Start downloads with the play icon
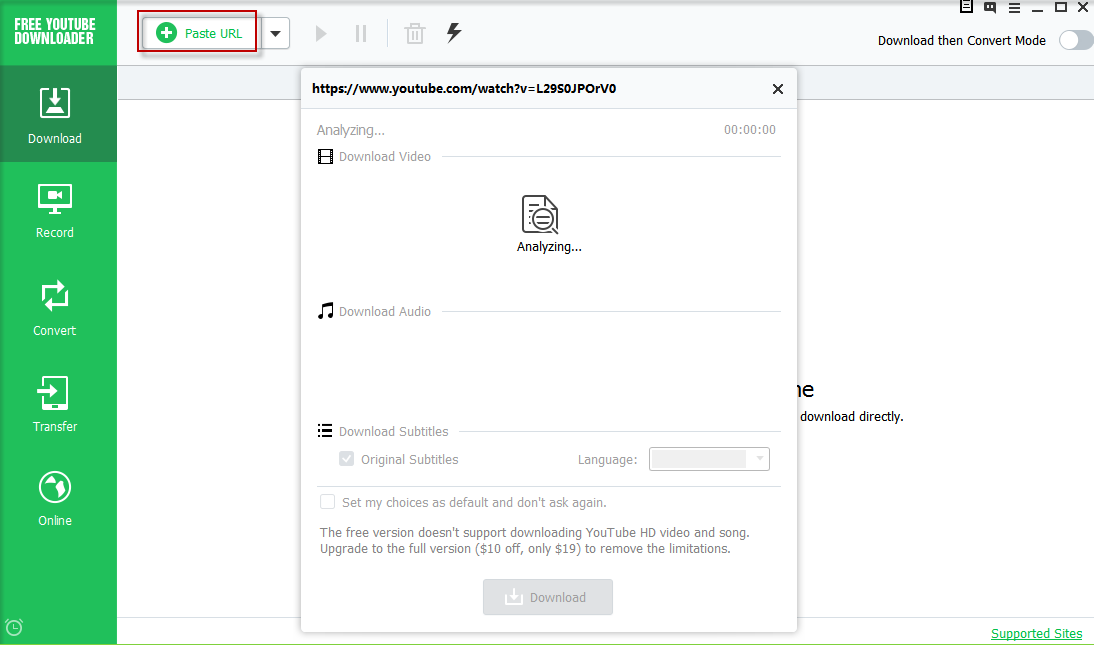Viewport: 1094px width, 645px height. [321, 34]
